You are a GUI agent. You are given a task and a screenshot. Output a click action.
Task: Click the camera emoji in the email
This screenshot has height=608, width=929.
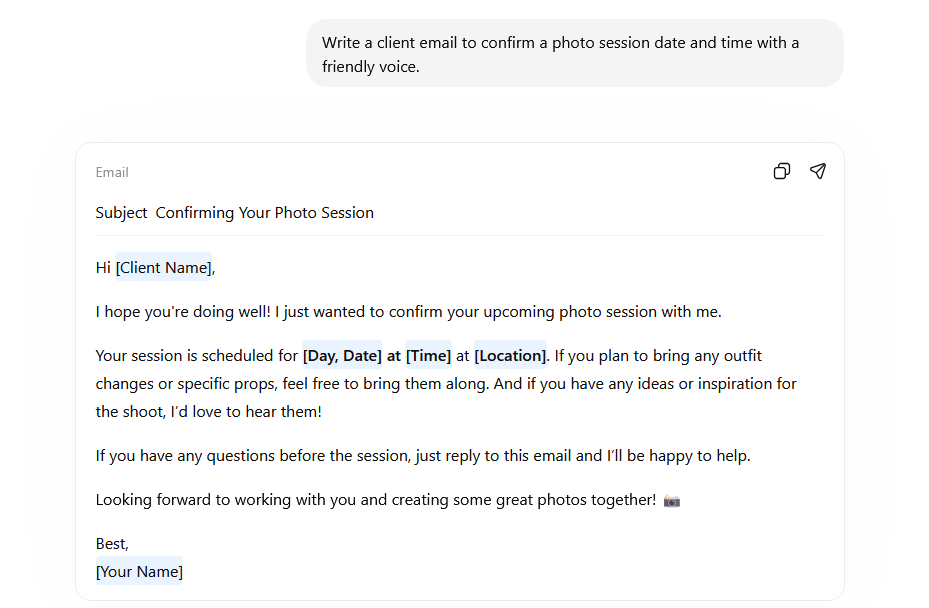[672, 500]
